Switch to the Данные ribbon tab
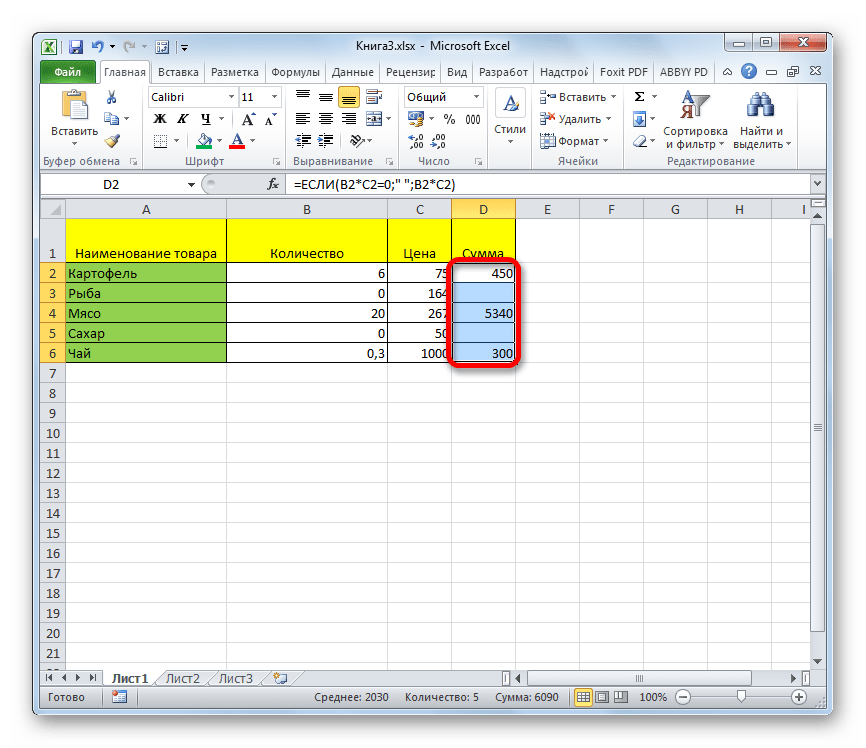The height and width of the screenshot is (748, 866). click(353, 72)
